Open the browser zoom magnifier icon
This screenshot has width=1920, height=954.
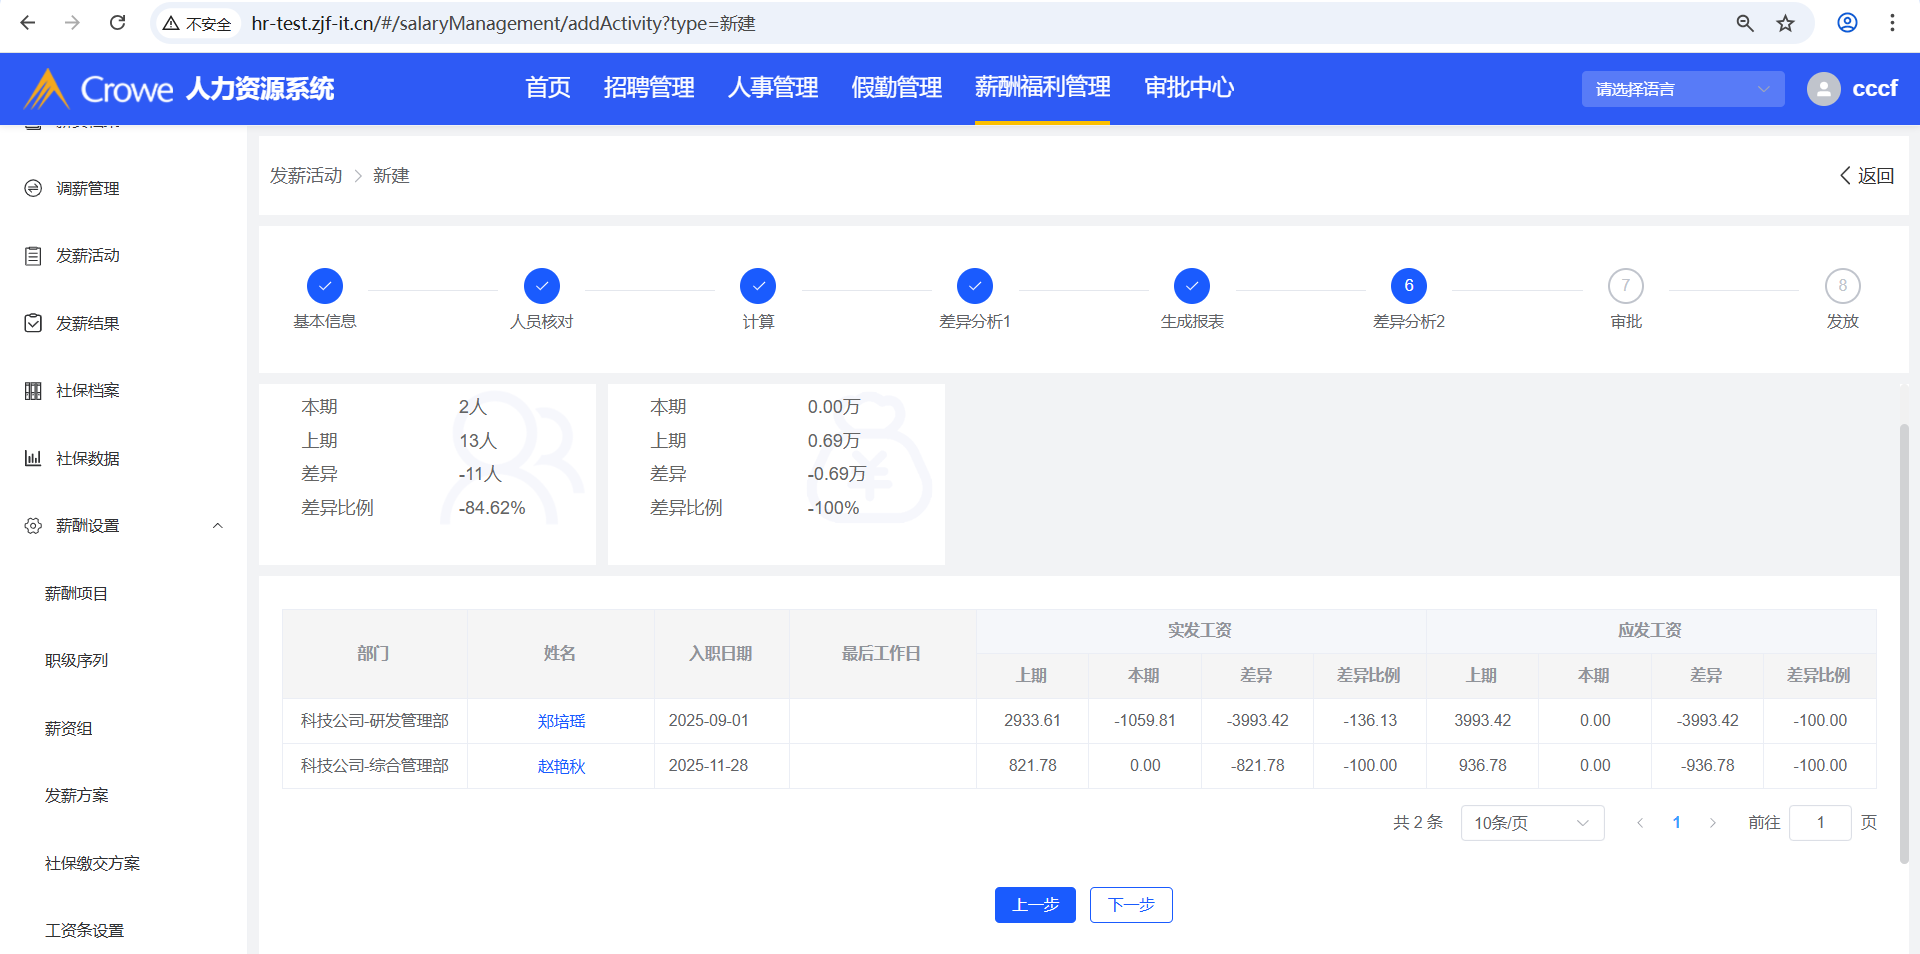1745,23
